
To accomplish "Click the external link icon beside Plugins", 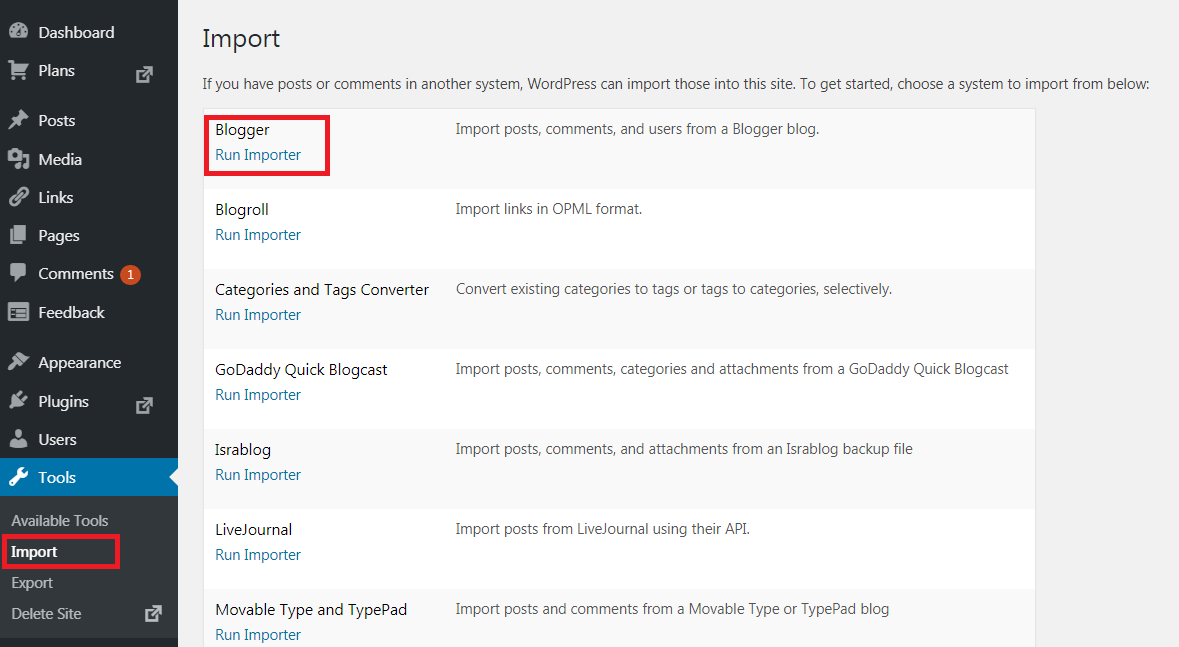I will click(x=144, y=406).
